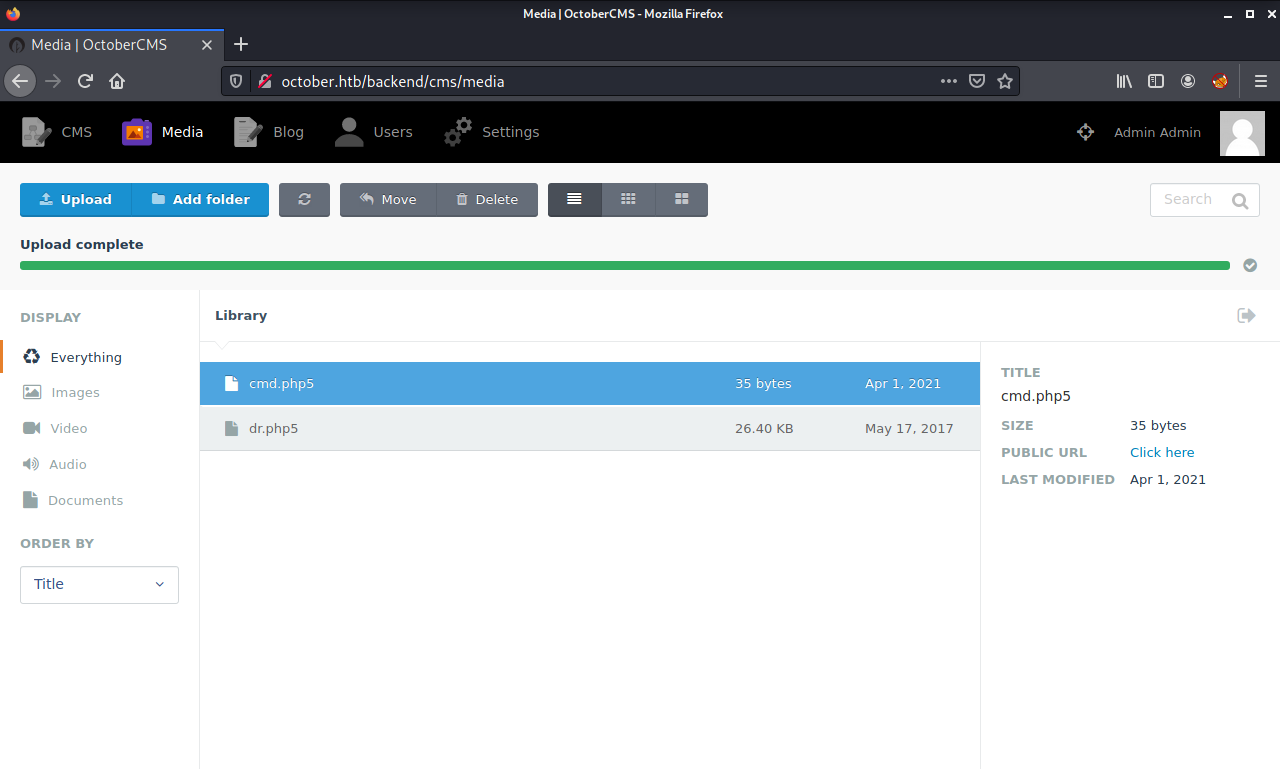Follow the Click here public URL link

1162,452
